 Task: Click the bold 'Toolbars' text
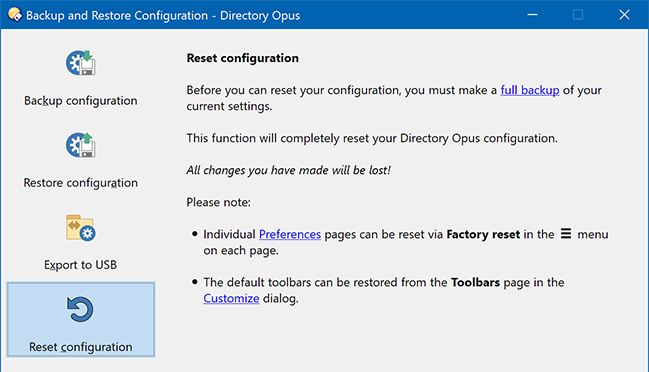pos(476,282)
